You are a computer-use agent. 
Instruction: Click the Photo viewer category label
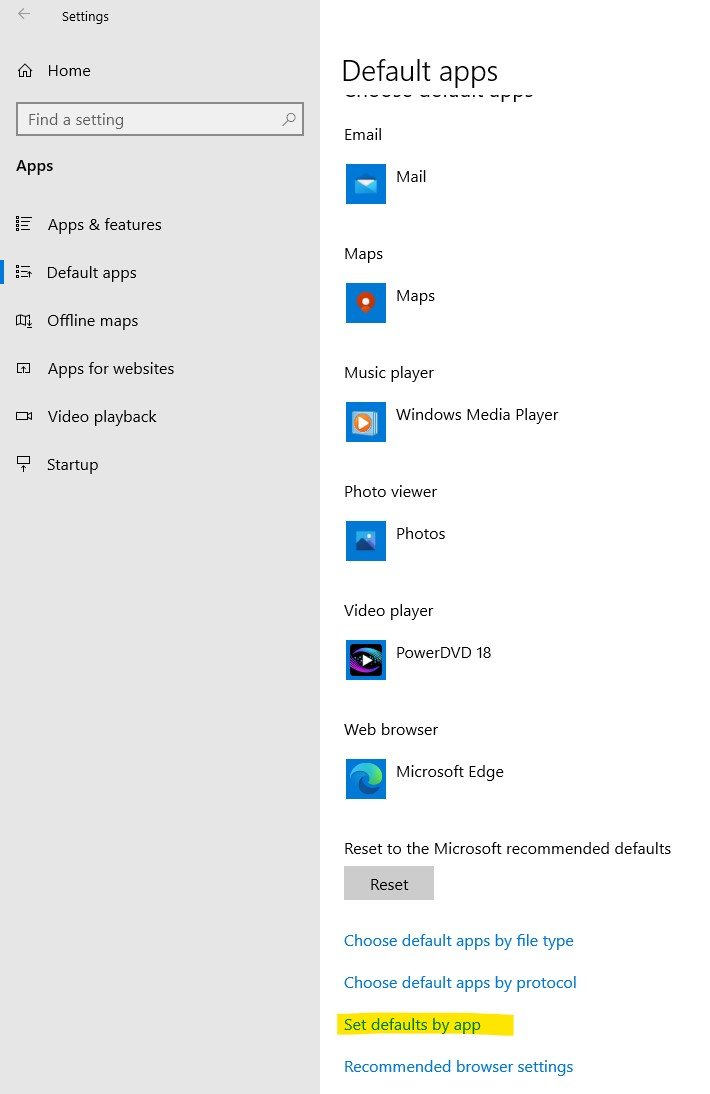coord(390,492)
